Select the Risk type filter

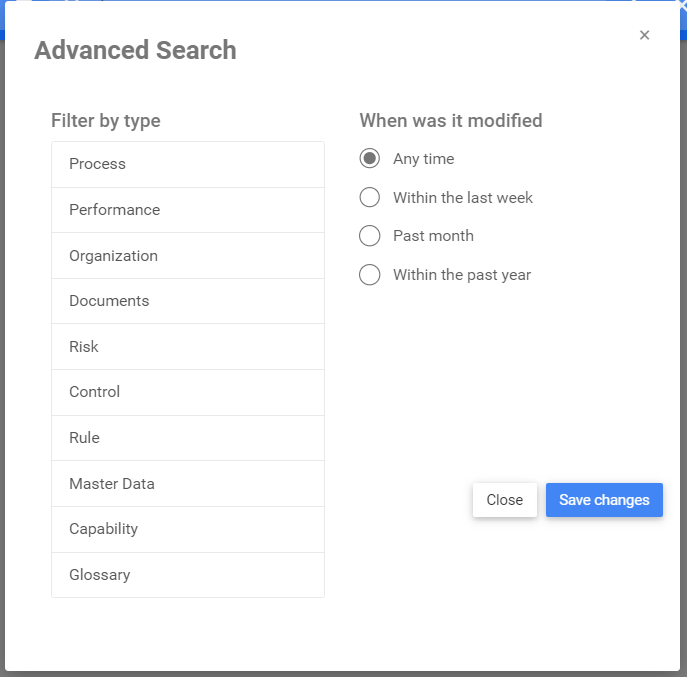[x=188, y=347]
